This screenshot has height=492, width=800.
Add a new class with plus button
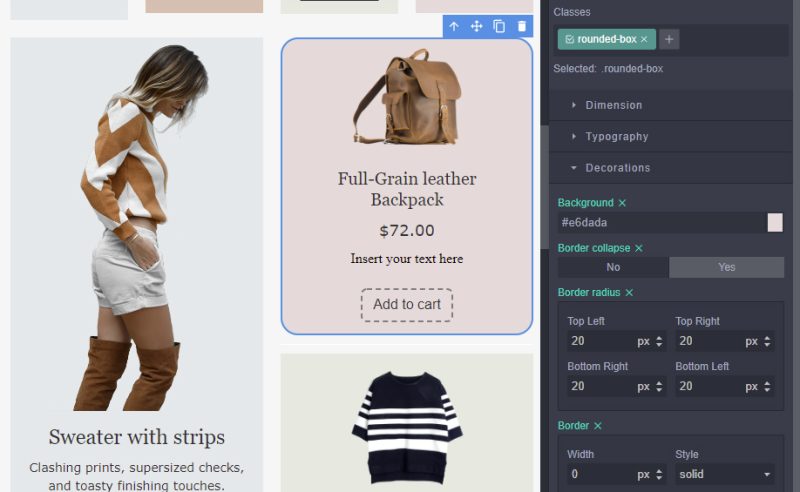[x=669, y=39]
